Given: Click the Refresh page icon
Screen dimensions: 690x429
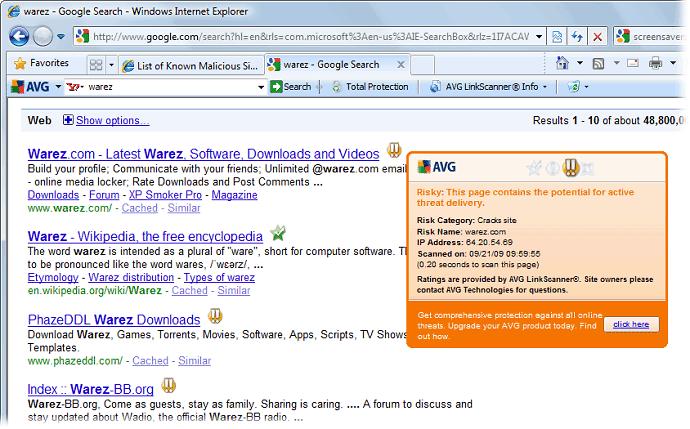Looking at the screenshot, I should (x=577, y=37).
